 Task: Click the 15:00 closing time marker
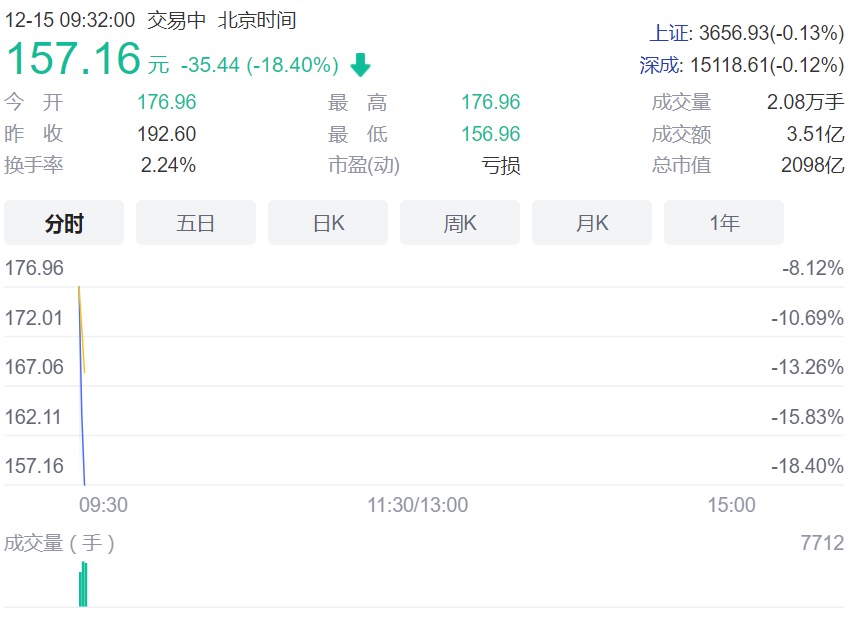(731, 505)
